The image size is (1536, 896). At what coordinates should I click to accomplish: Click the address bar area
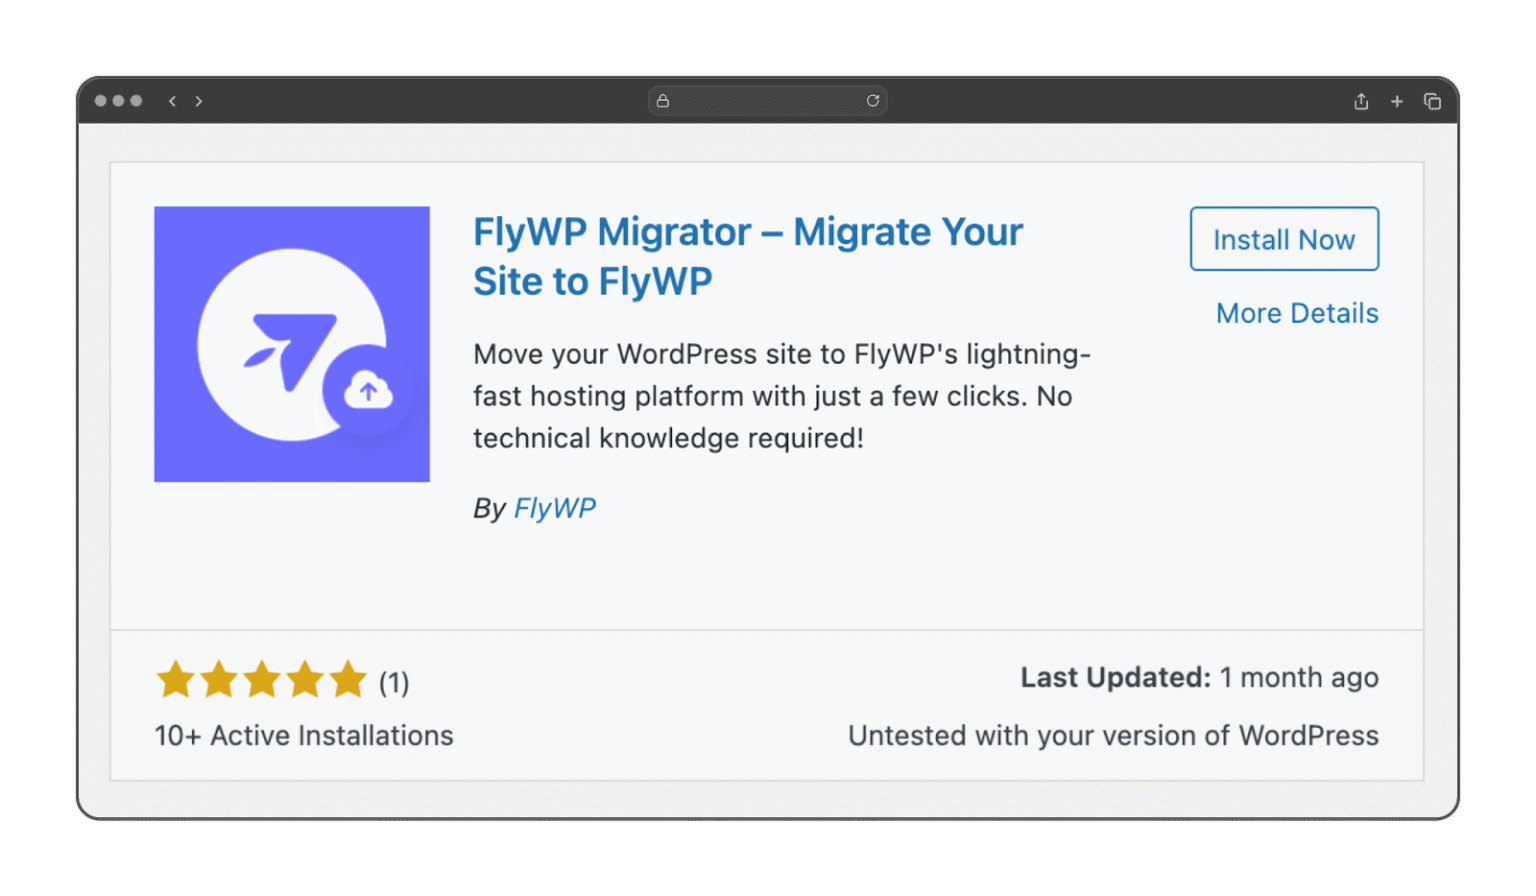coord(768,100)
